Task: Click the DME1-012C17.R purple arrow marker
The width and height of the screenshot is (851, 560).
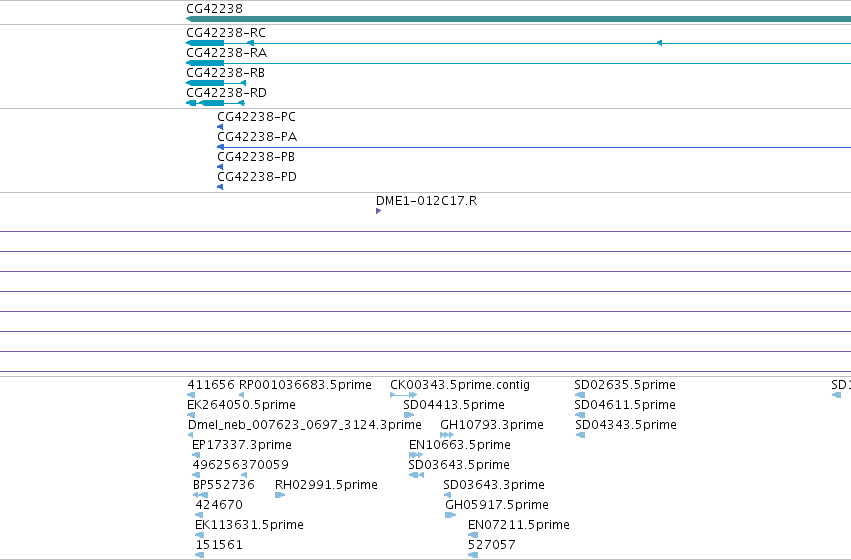Action: click(378, 211)
